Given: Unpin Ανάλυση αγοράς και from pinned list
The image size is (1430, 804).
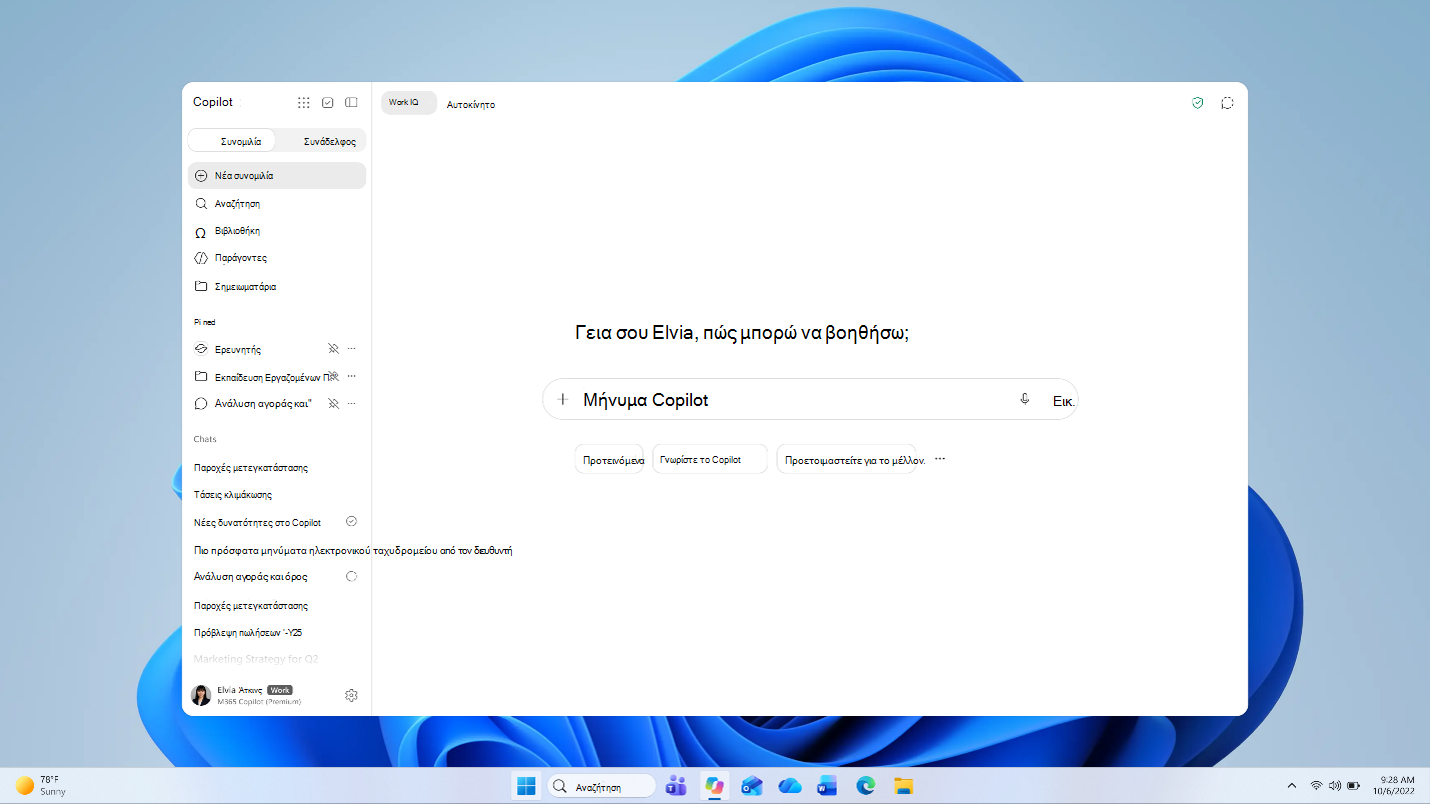Looking at the screenshot, I should point(334,403).
